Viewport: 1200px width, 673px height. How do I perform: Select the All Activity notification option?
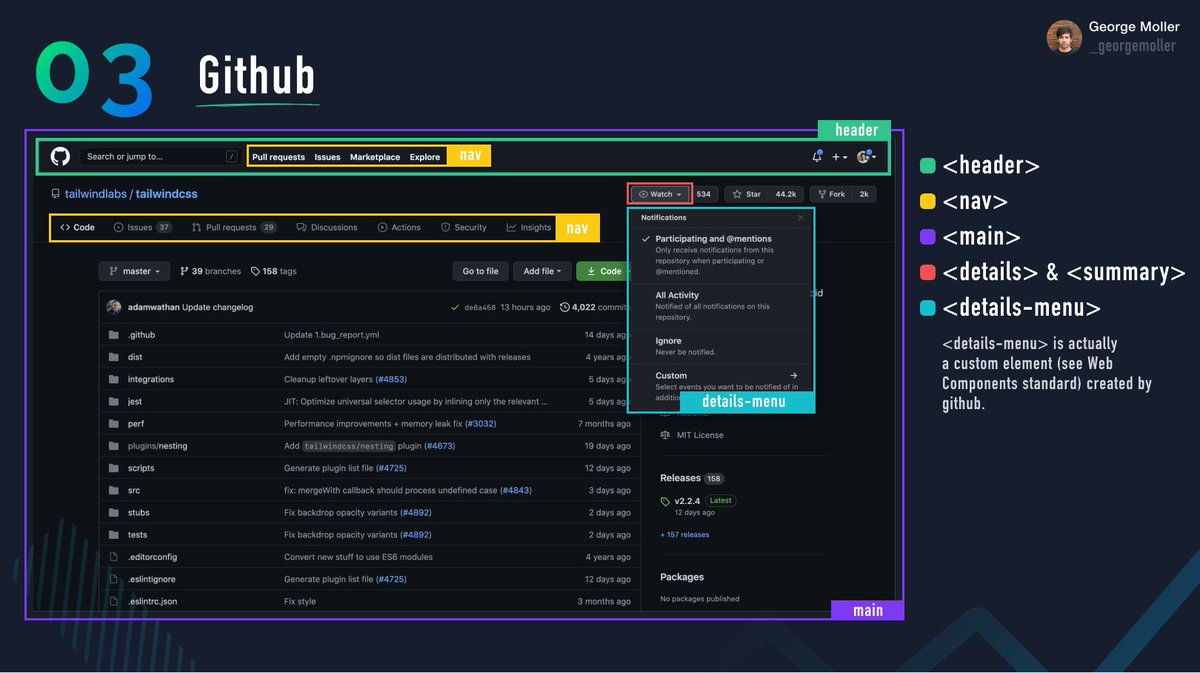(721, 306)
